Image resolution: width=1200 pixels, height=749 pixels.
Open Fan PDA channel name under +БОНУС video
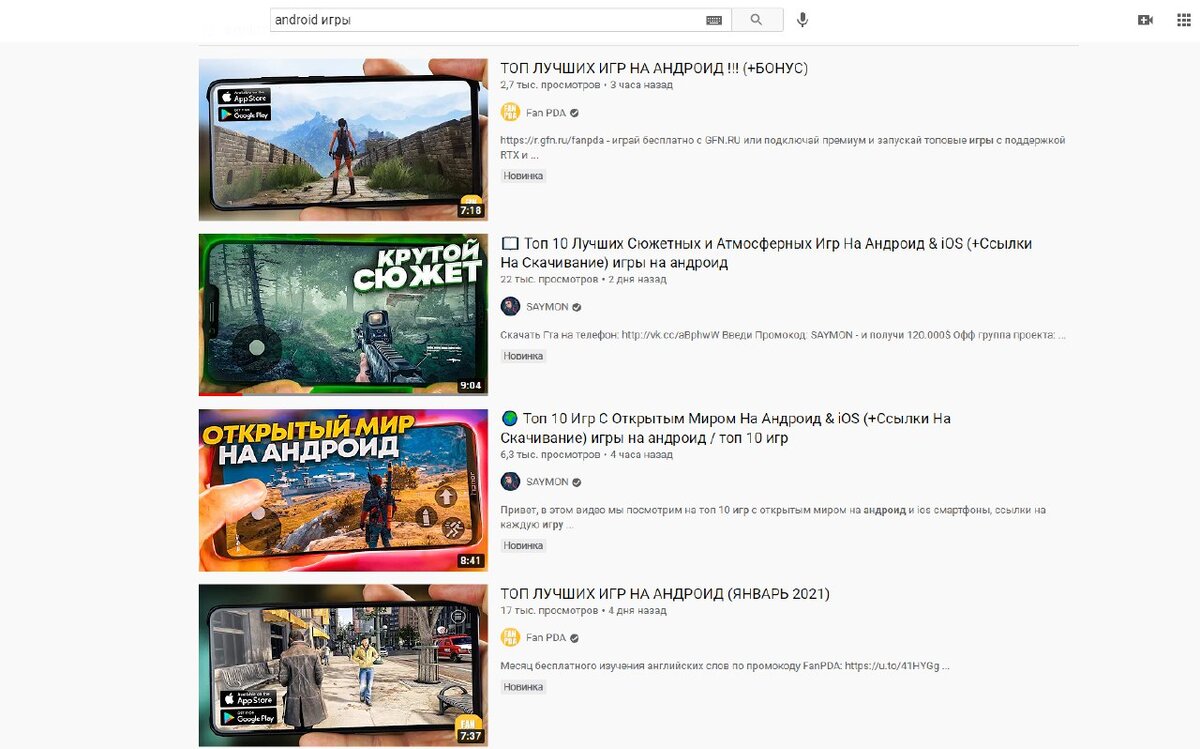point(546,113)
